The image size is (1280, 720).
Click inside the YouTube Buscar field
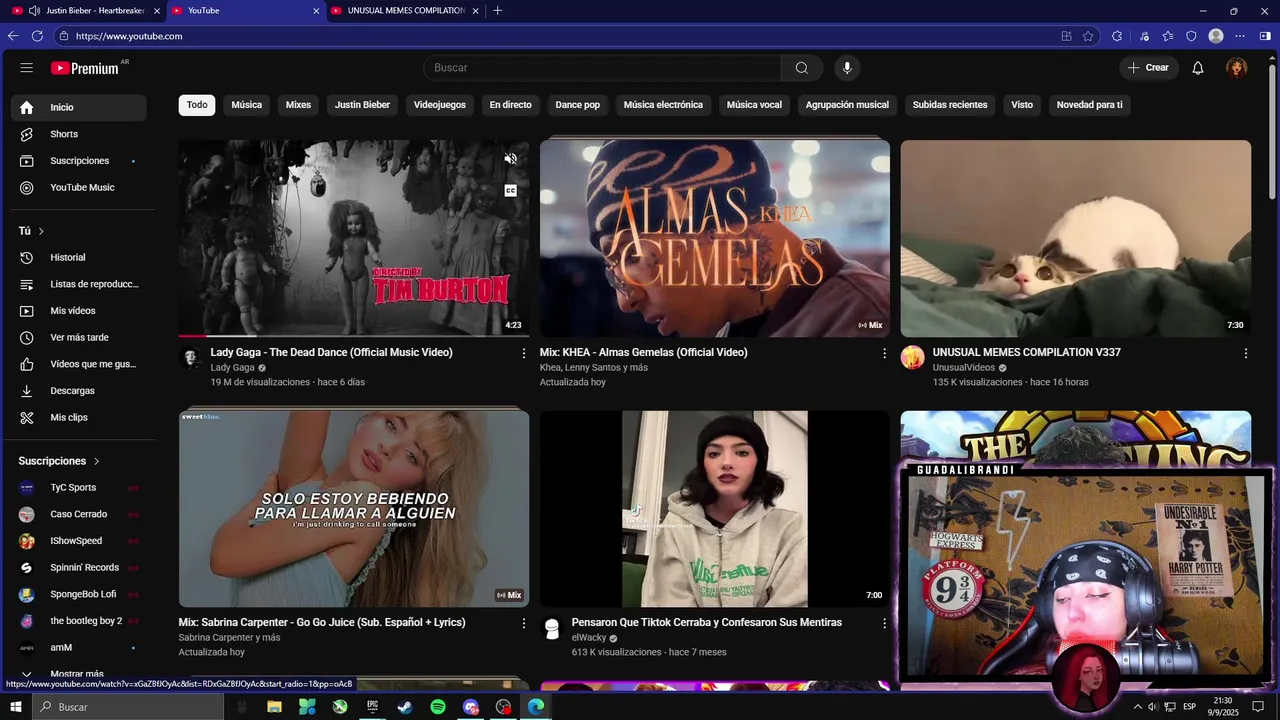click(602, 68)
